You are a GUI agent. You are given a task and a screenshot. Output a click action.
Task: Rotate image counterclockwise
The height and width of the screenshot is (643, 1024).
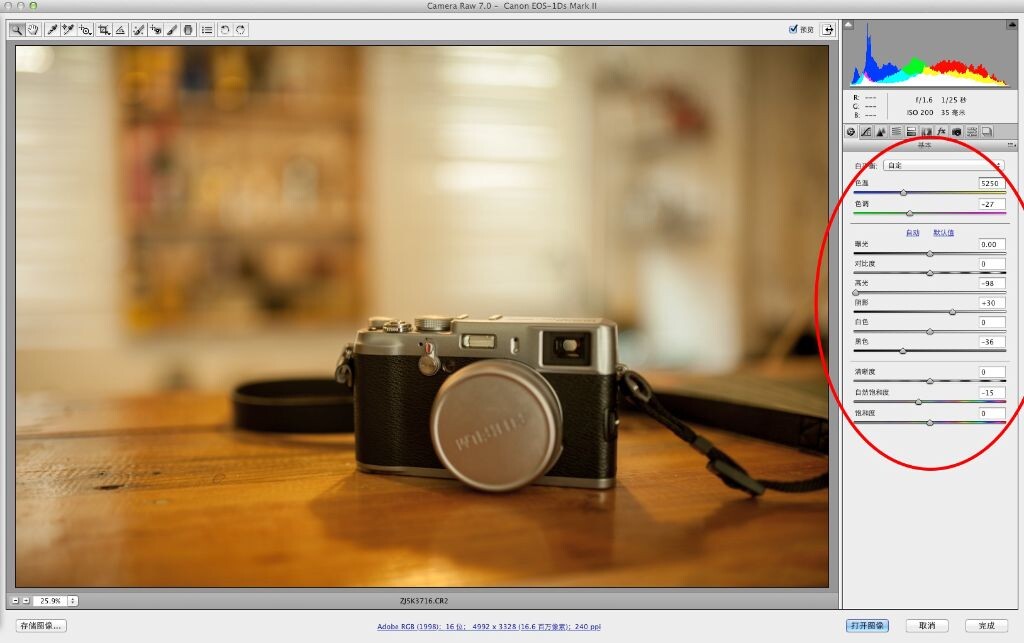pos(225,29)
